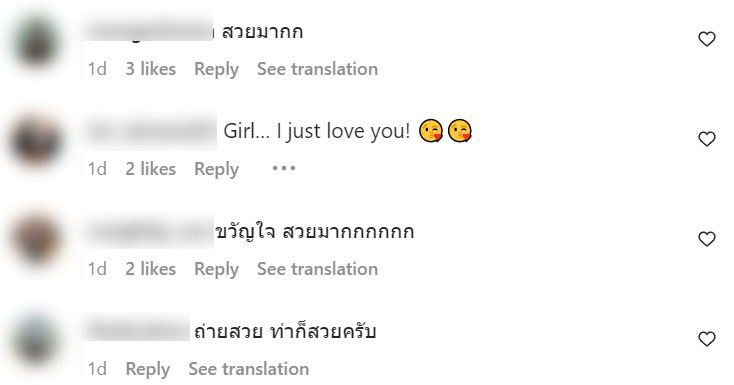734x385 pixels.
Task: See translation of "ถ่ายสวย ท่าก็สวยครับ" comment
Action: pyautogui.click(x=249, y=369)
